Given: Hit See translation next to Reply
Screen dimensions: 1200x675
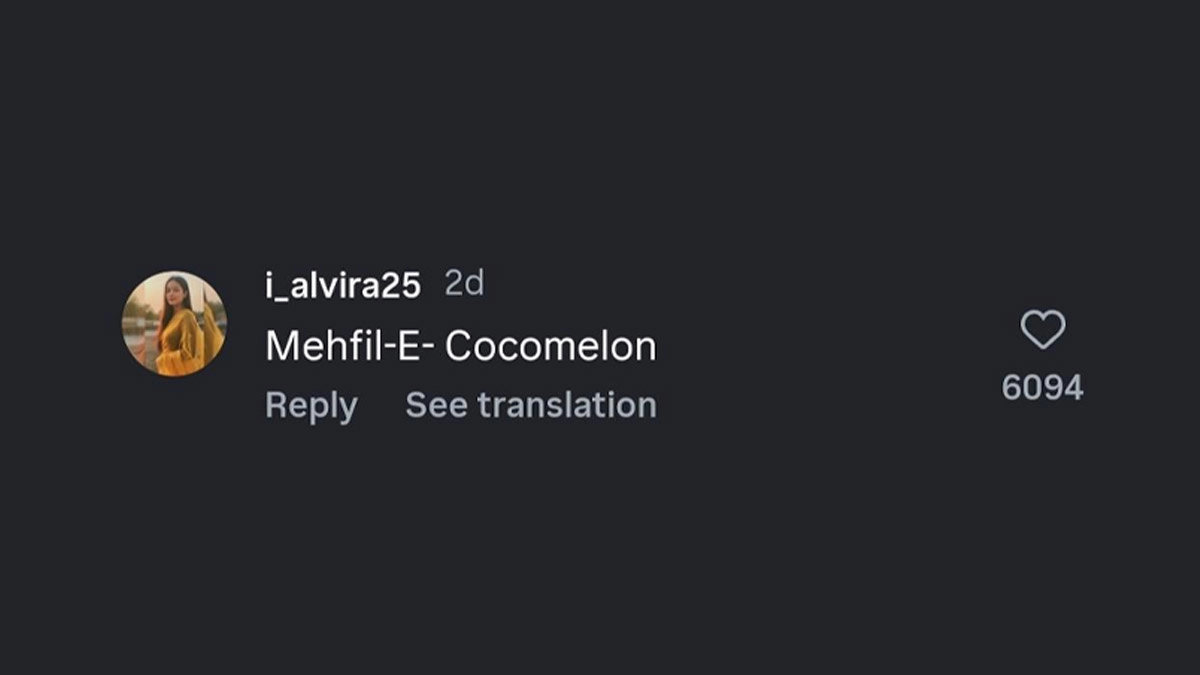Looking at the screenshot, I should pyautogui.click(x=531, y=406).
